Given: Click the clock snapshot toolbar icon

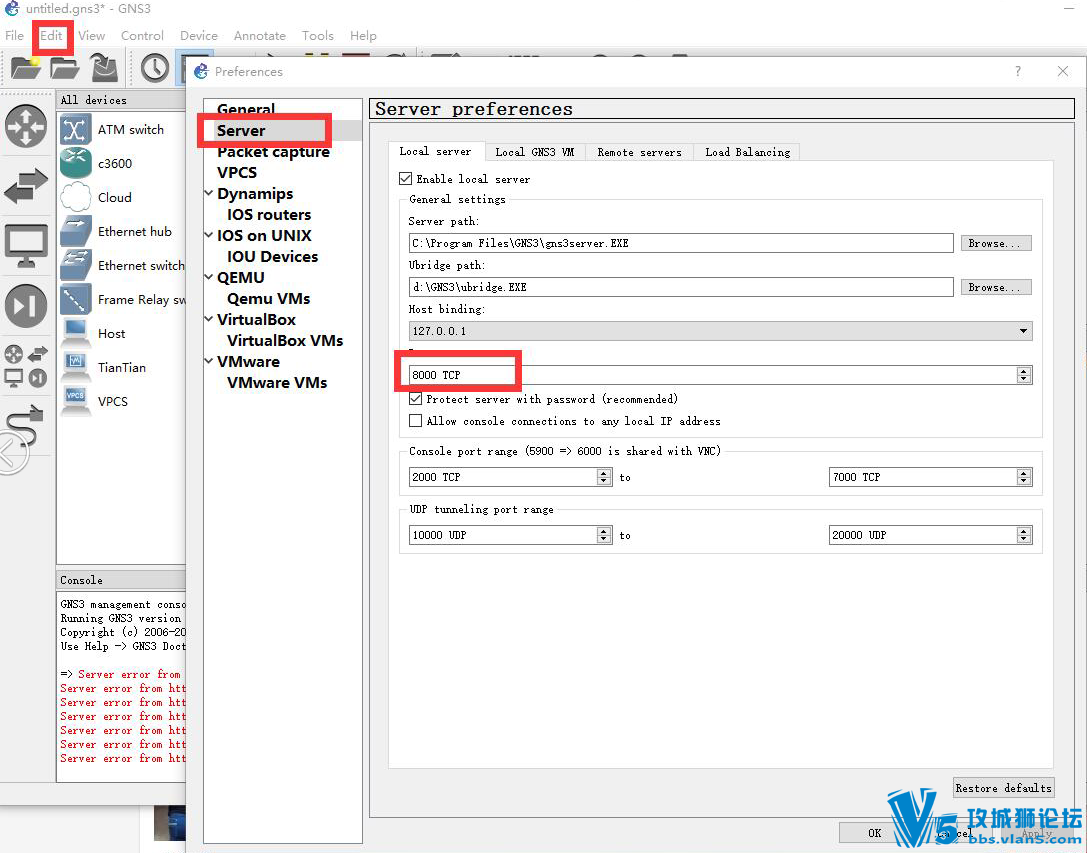Looking at the screenshot, I should coord(155,68).
